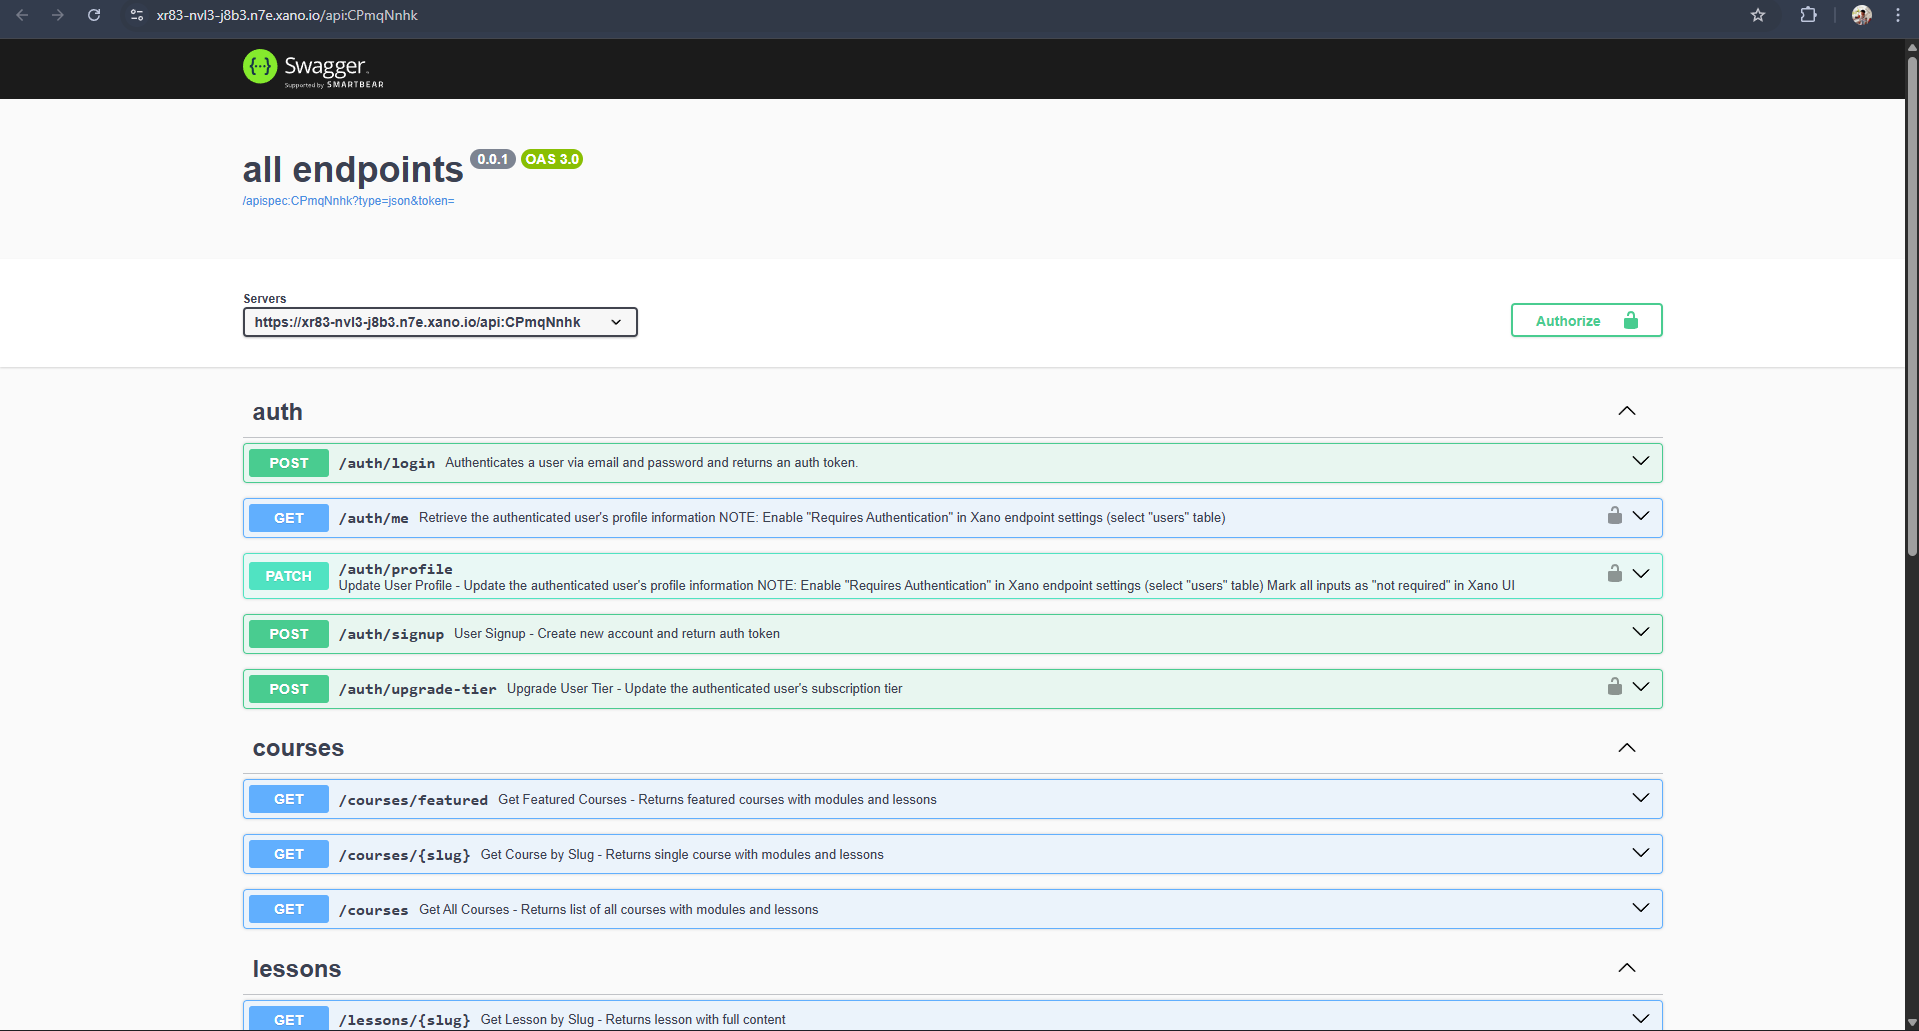Expand the POST /auth/login endpoint
Viewport: 1919px width, 1031px height.
click(1640, 462)
